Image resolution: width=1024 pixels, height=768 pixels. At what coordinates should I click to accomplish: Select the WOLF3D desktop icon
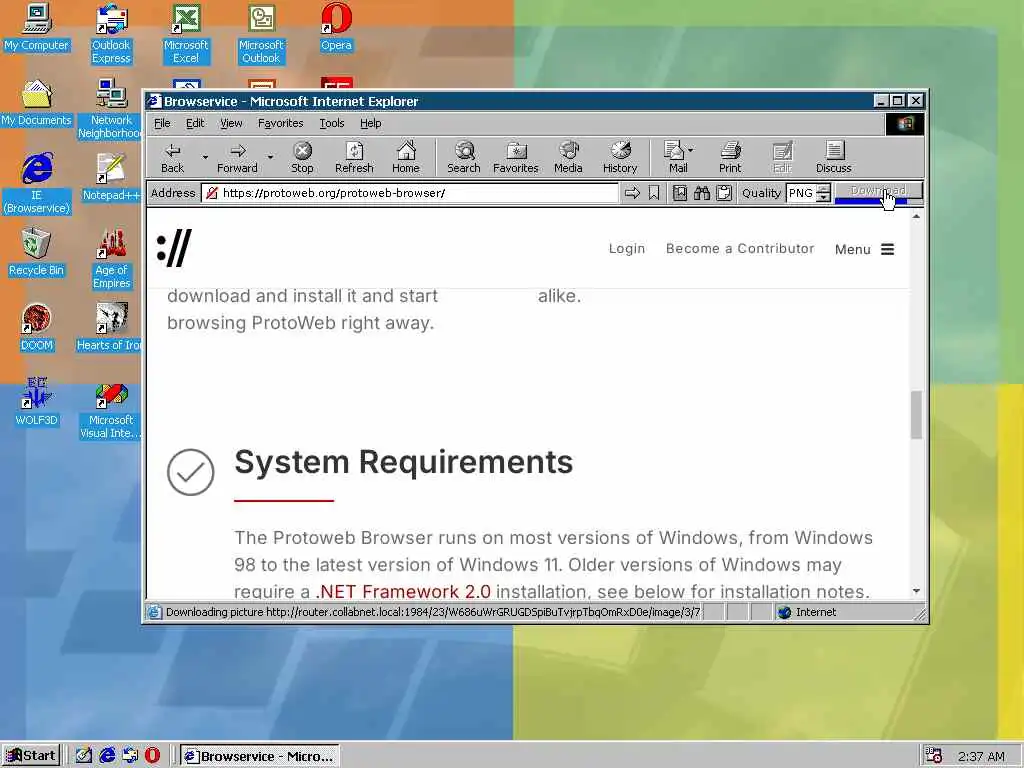(x=36, y=402)
